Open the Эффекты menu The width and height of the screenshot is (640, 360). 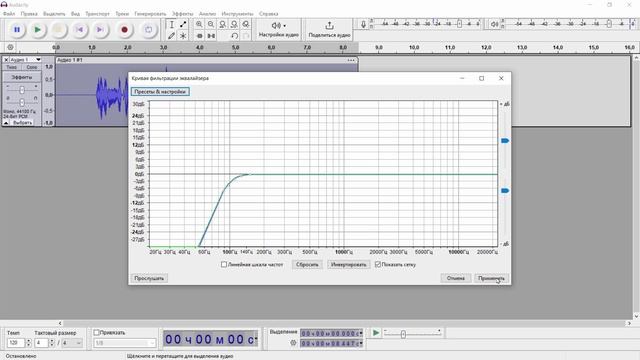coord(182,13)
